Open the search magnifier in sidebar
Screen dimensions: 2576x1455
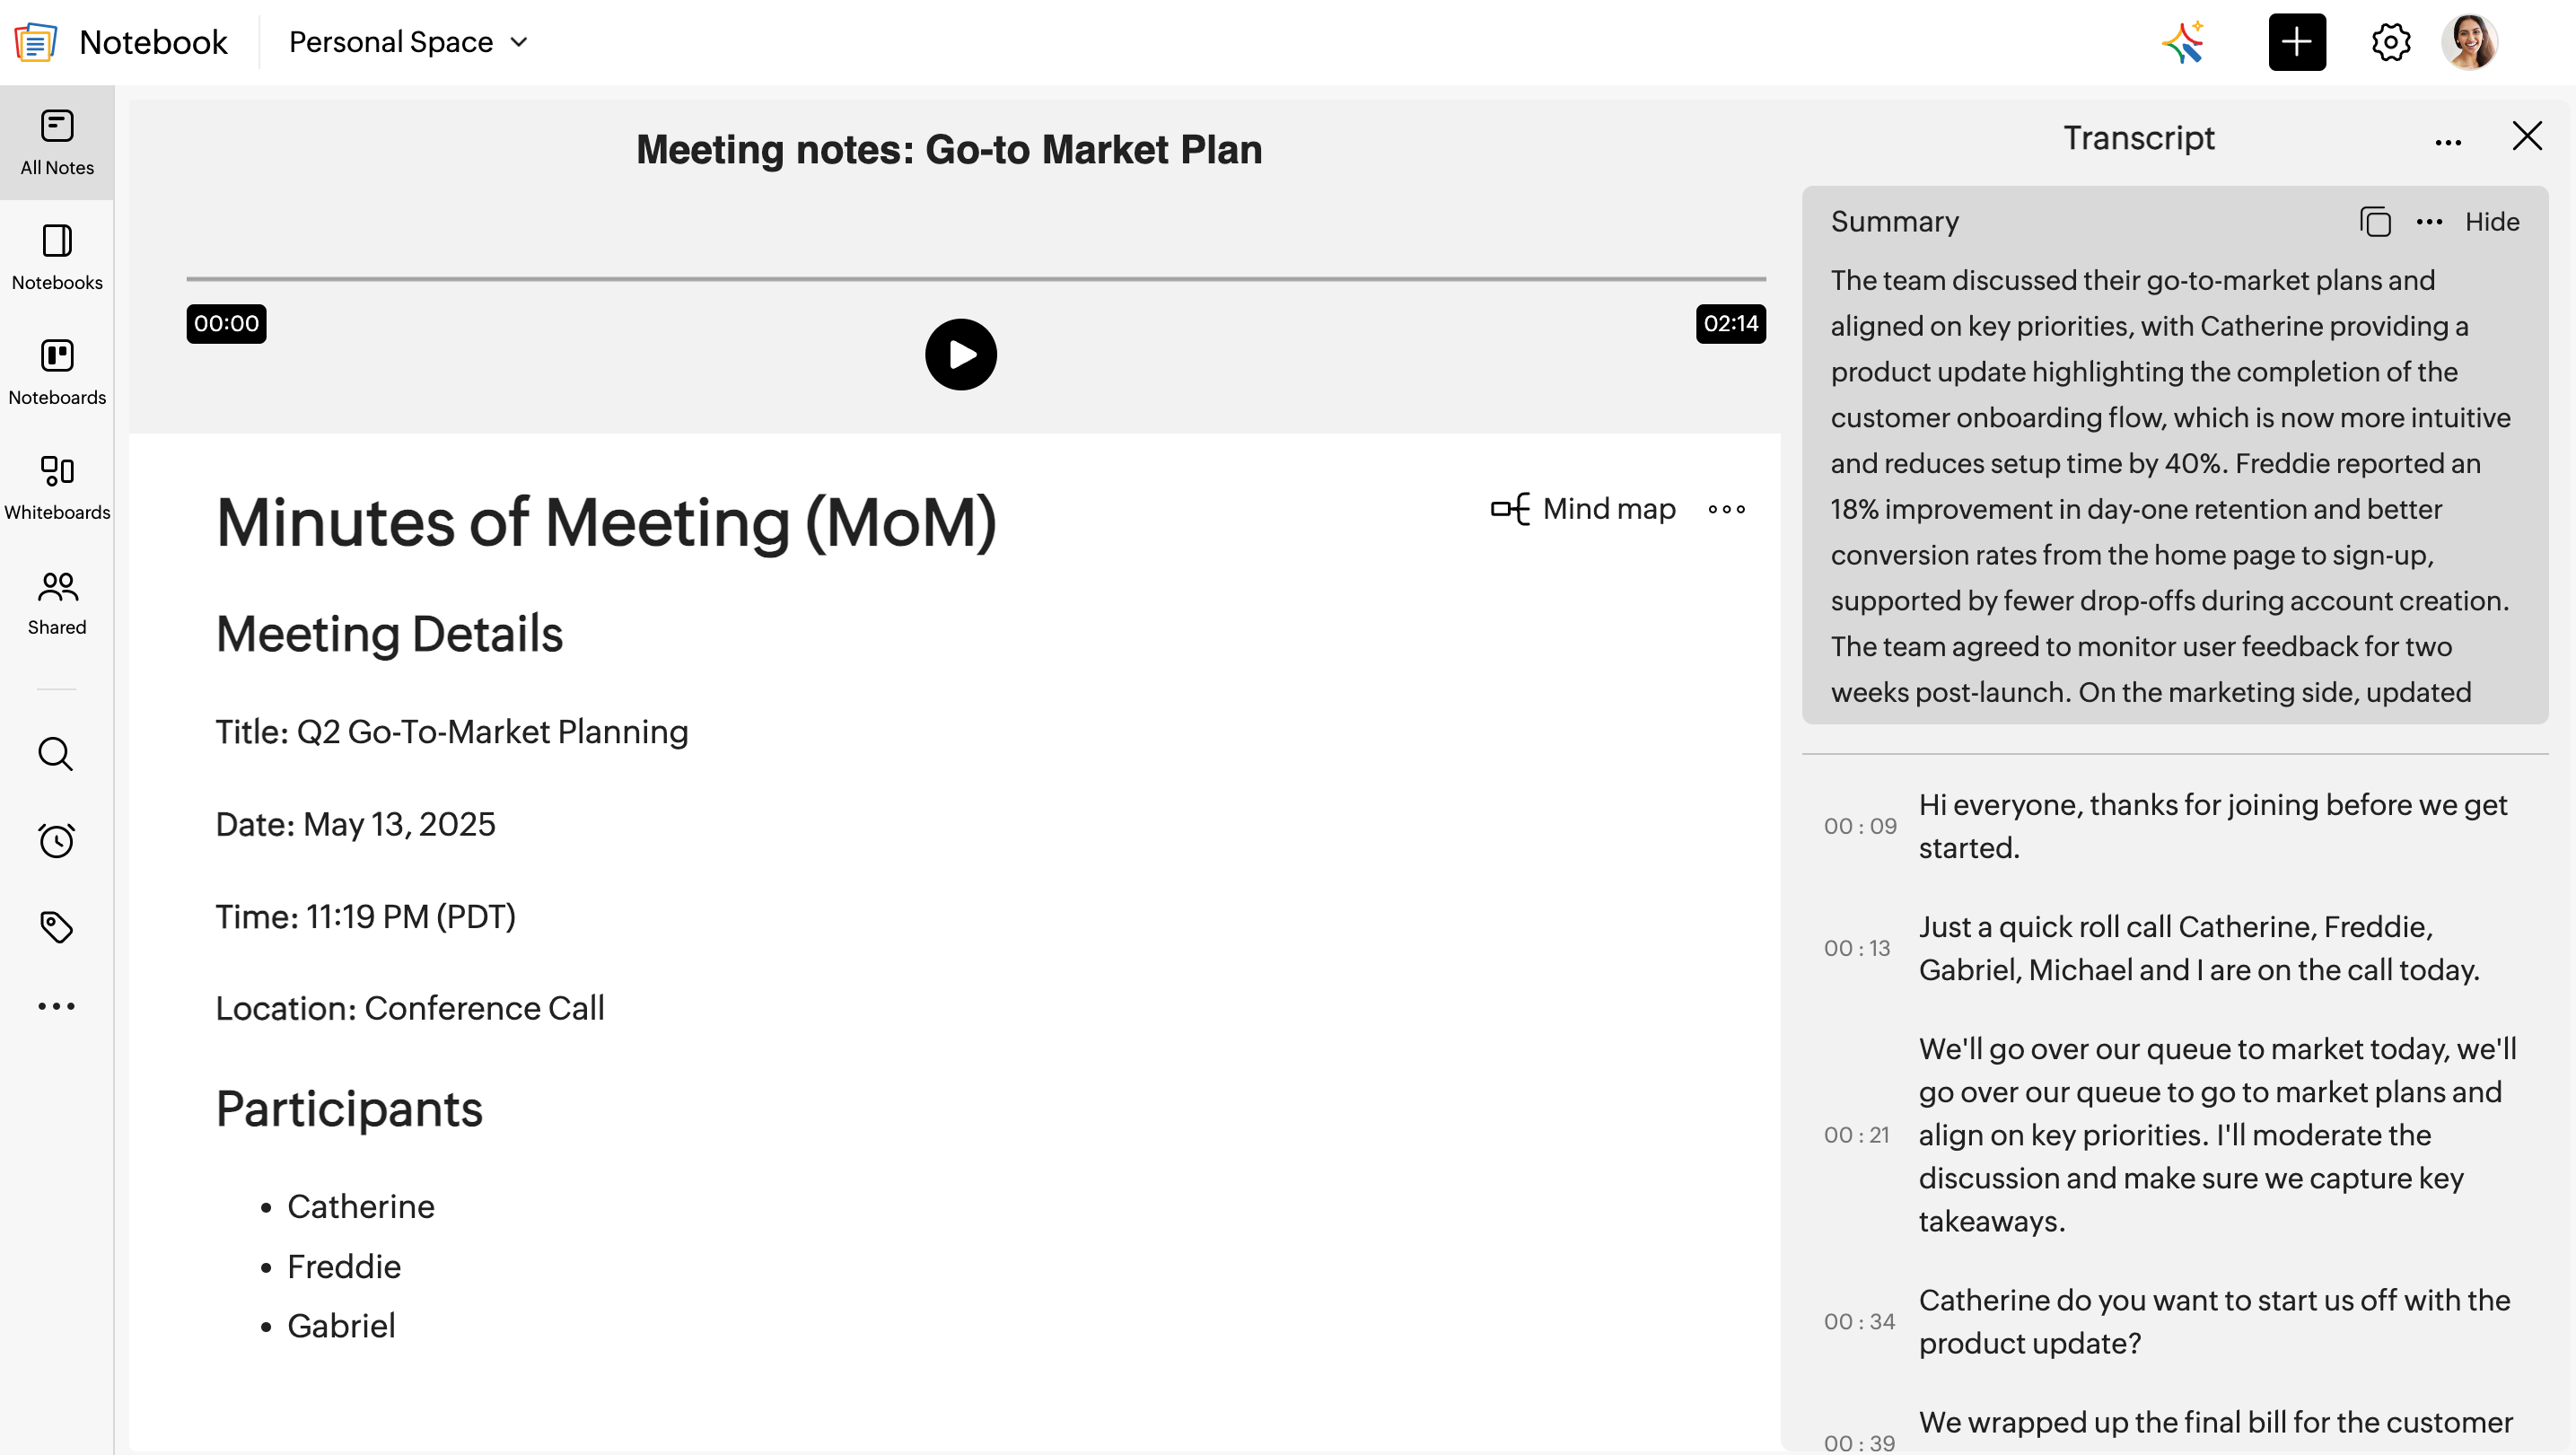56,754
